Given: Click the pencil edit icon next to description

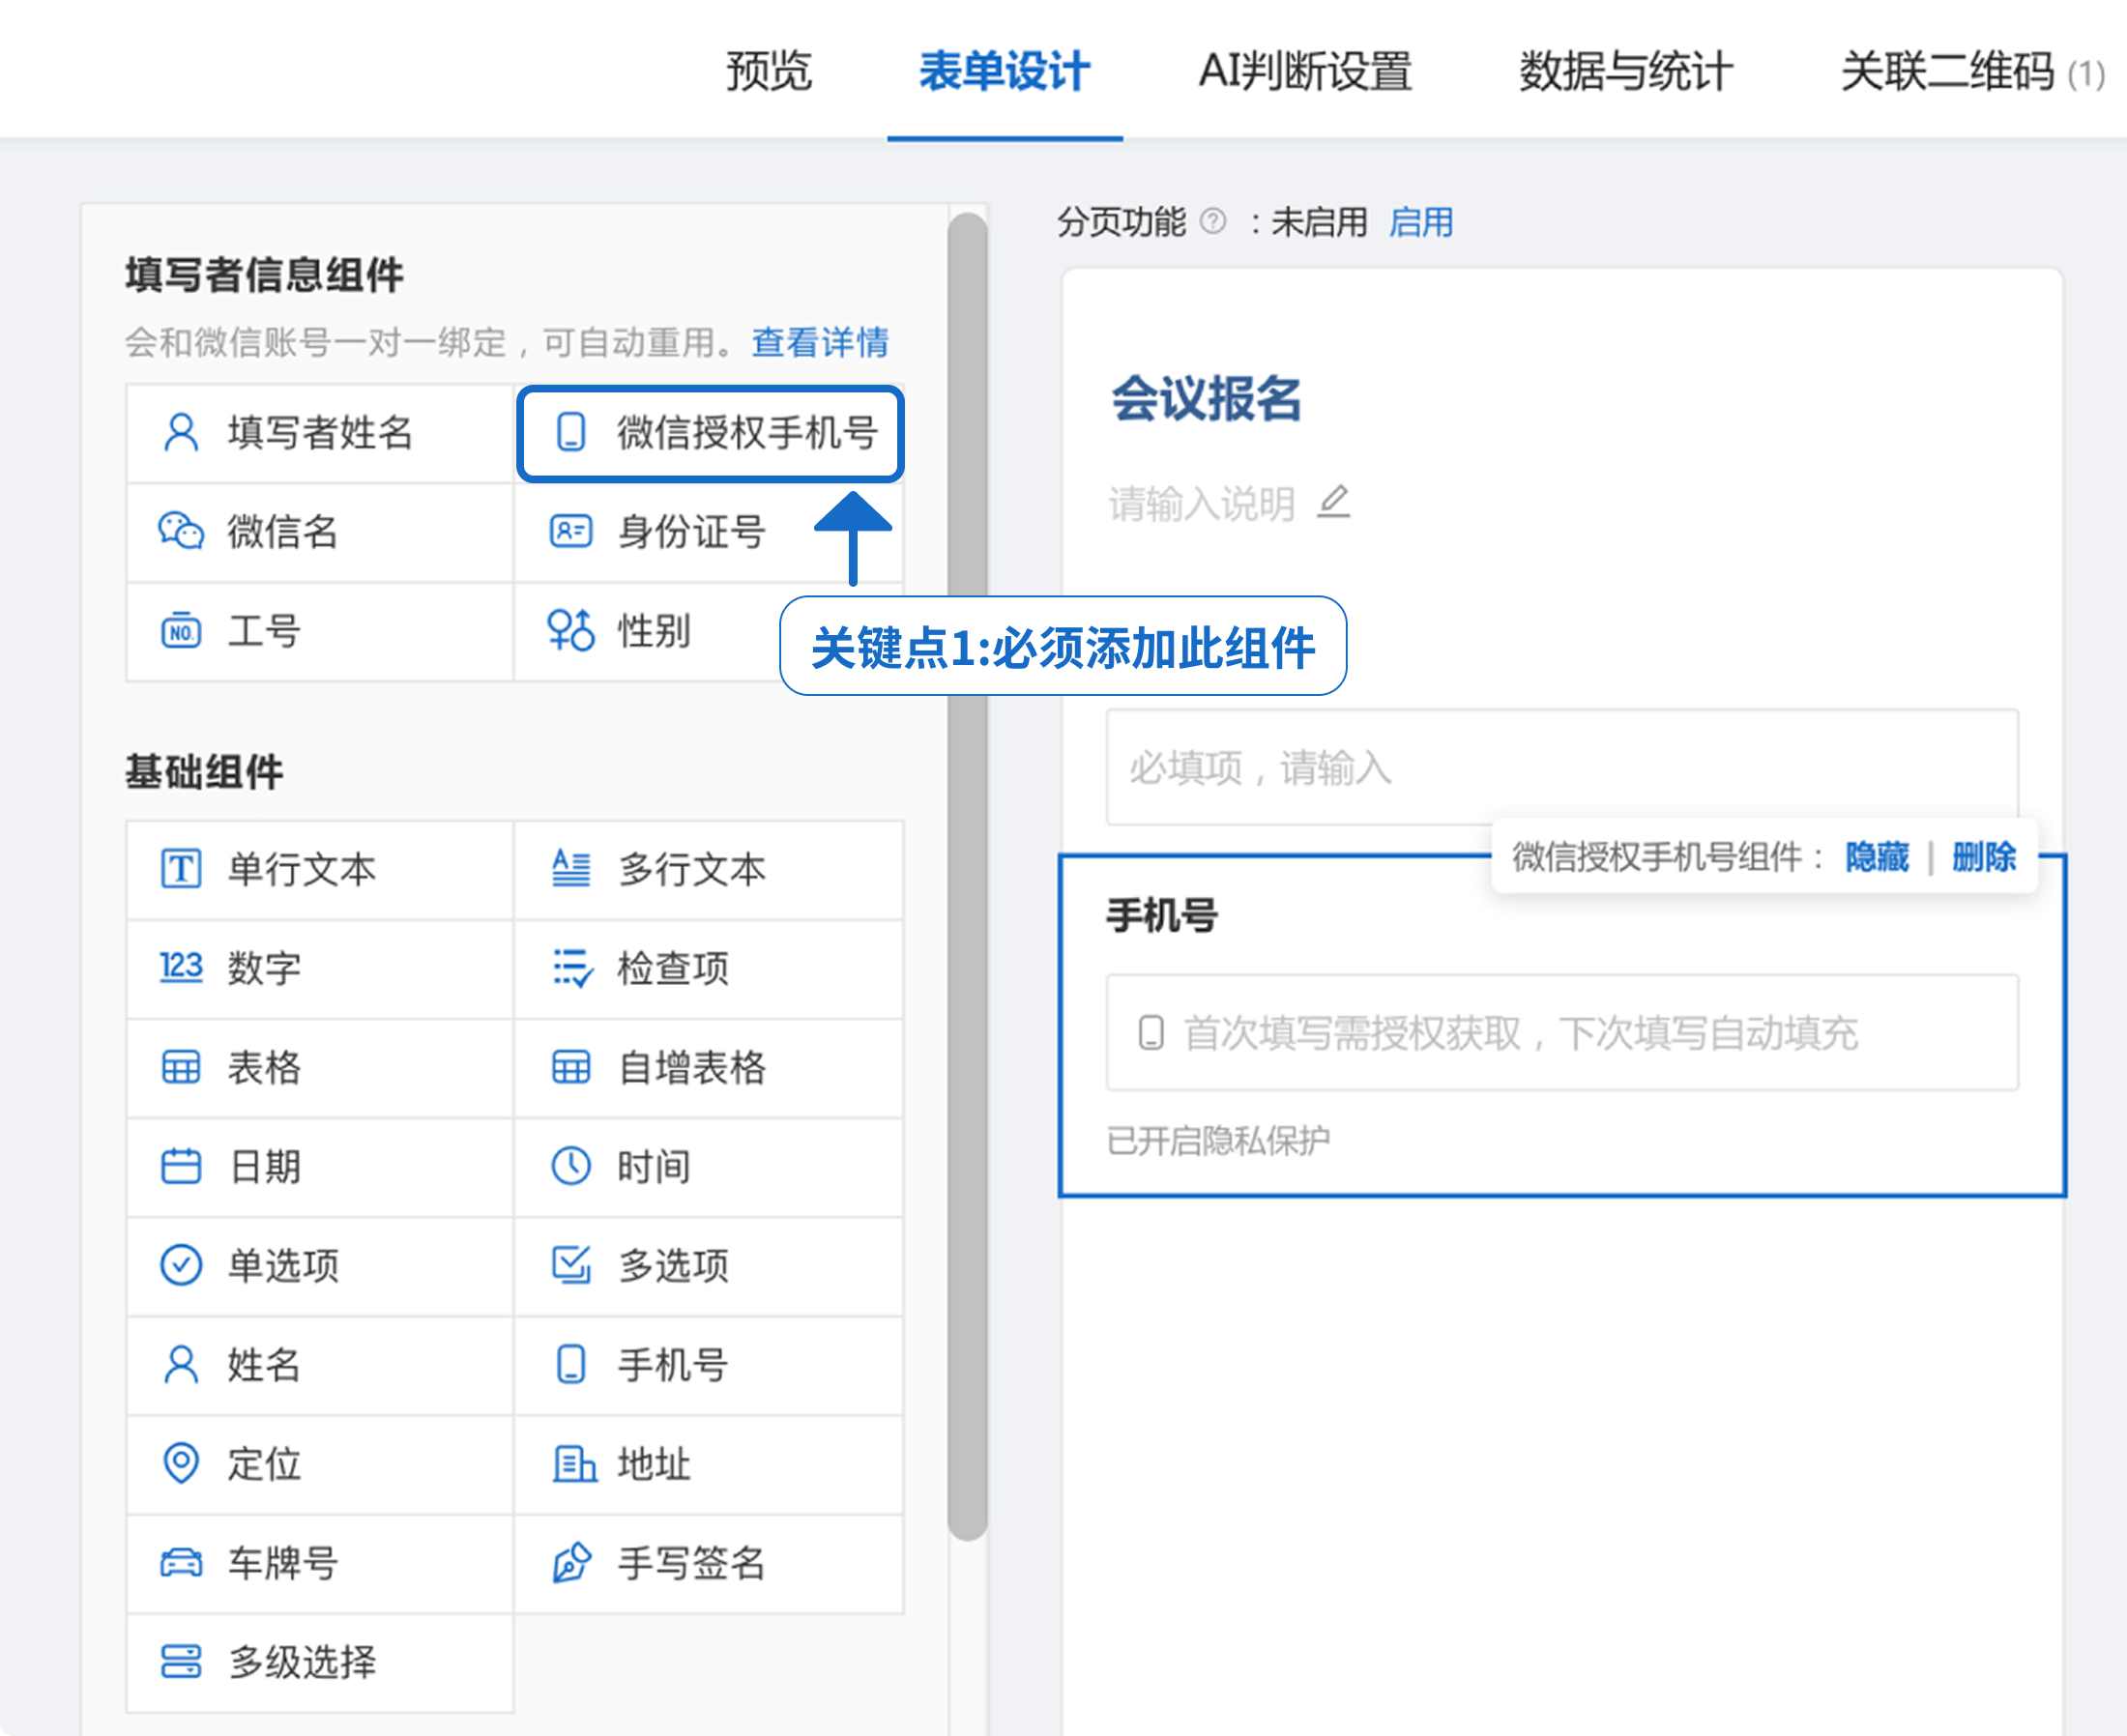Looking at the screenshot, I should pos(1333,502).
